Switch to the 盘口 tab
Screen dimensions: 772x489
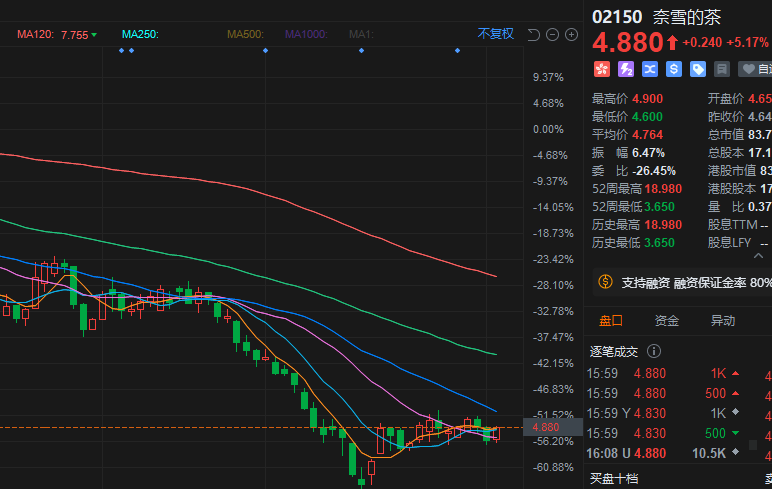tap(611, 321)
